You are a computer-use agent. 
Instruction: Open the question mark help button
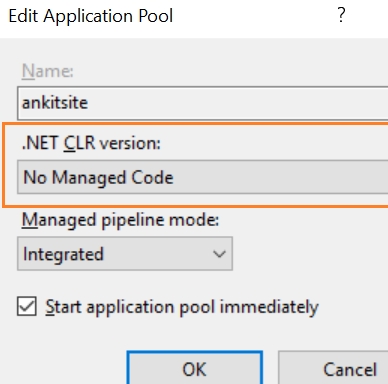tap(341, 15)
